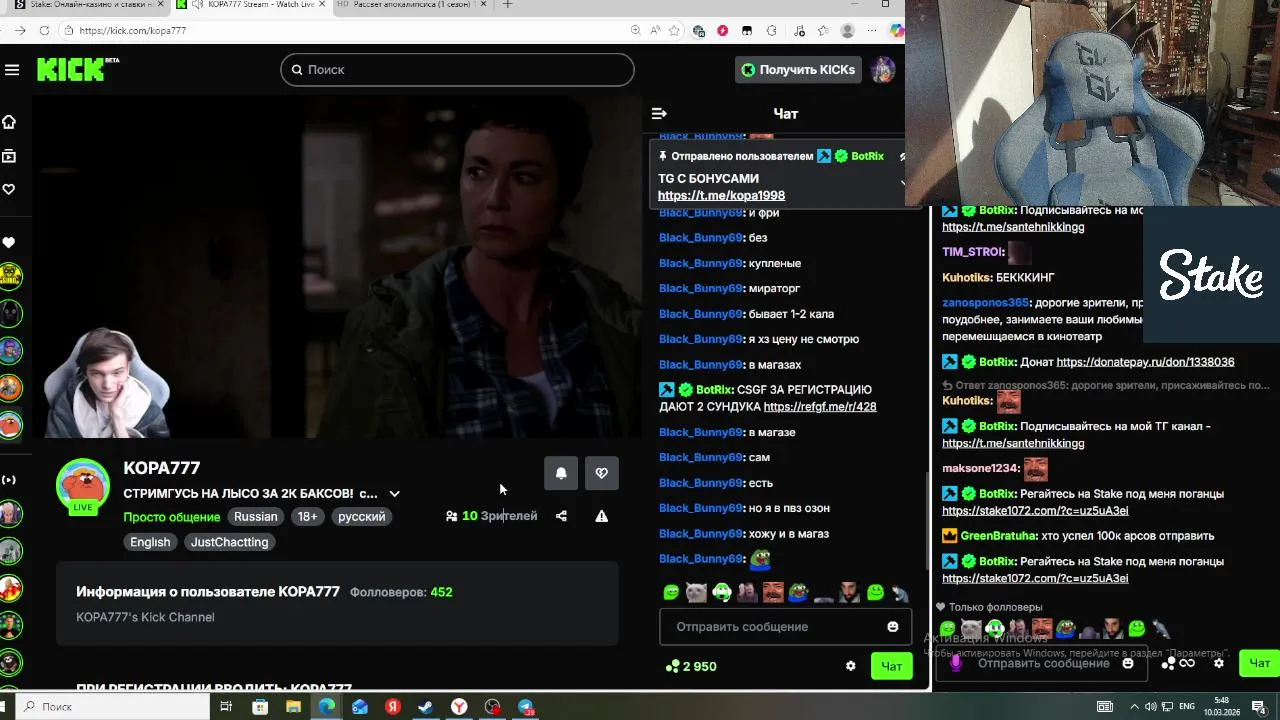This screenshot has width=1280, height=720.
Task: Go to the Kick logo homepage
Action: 78,69
